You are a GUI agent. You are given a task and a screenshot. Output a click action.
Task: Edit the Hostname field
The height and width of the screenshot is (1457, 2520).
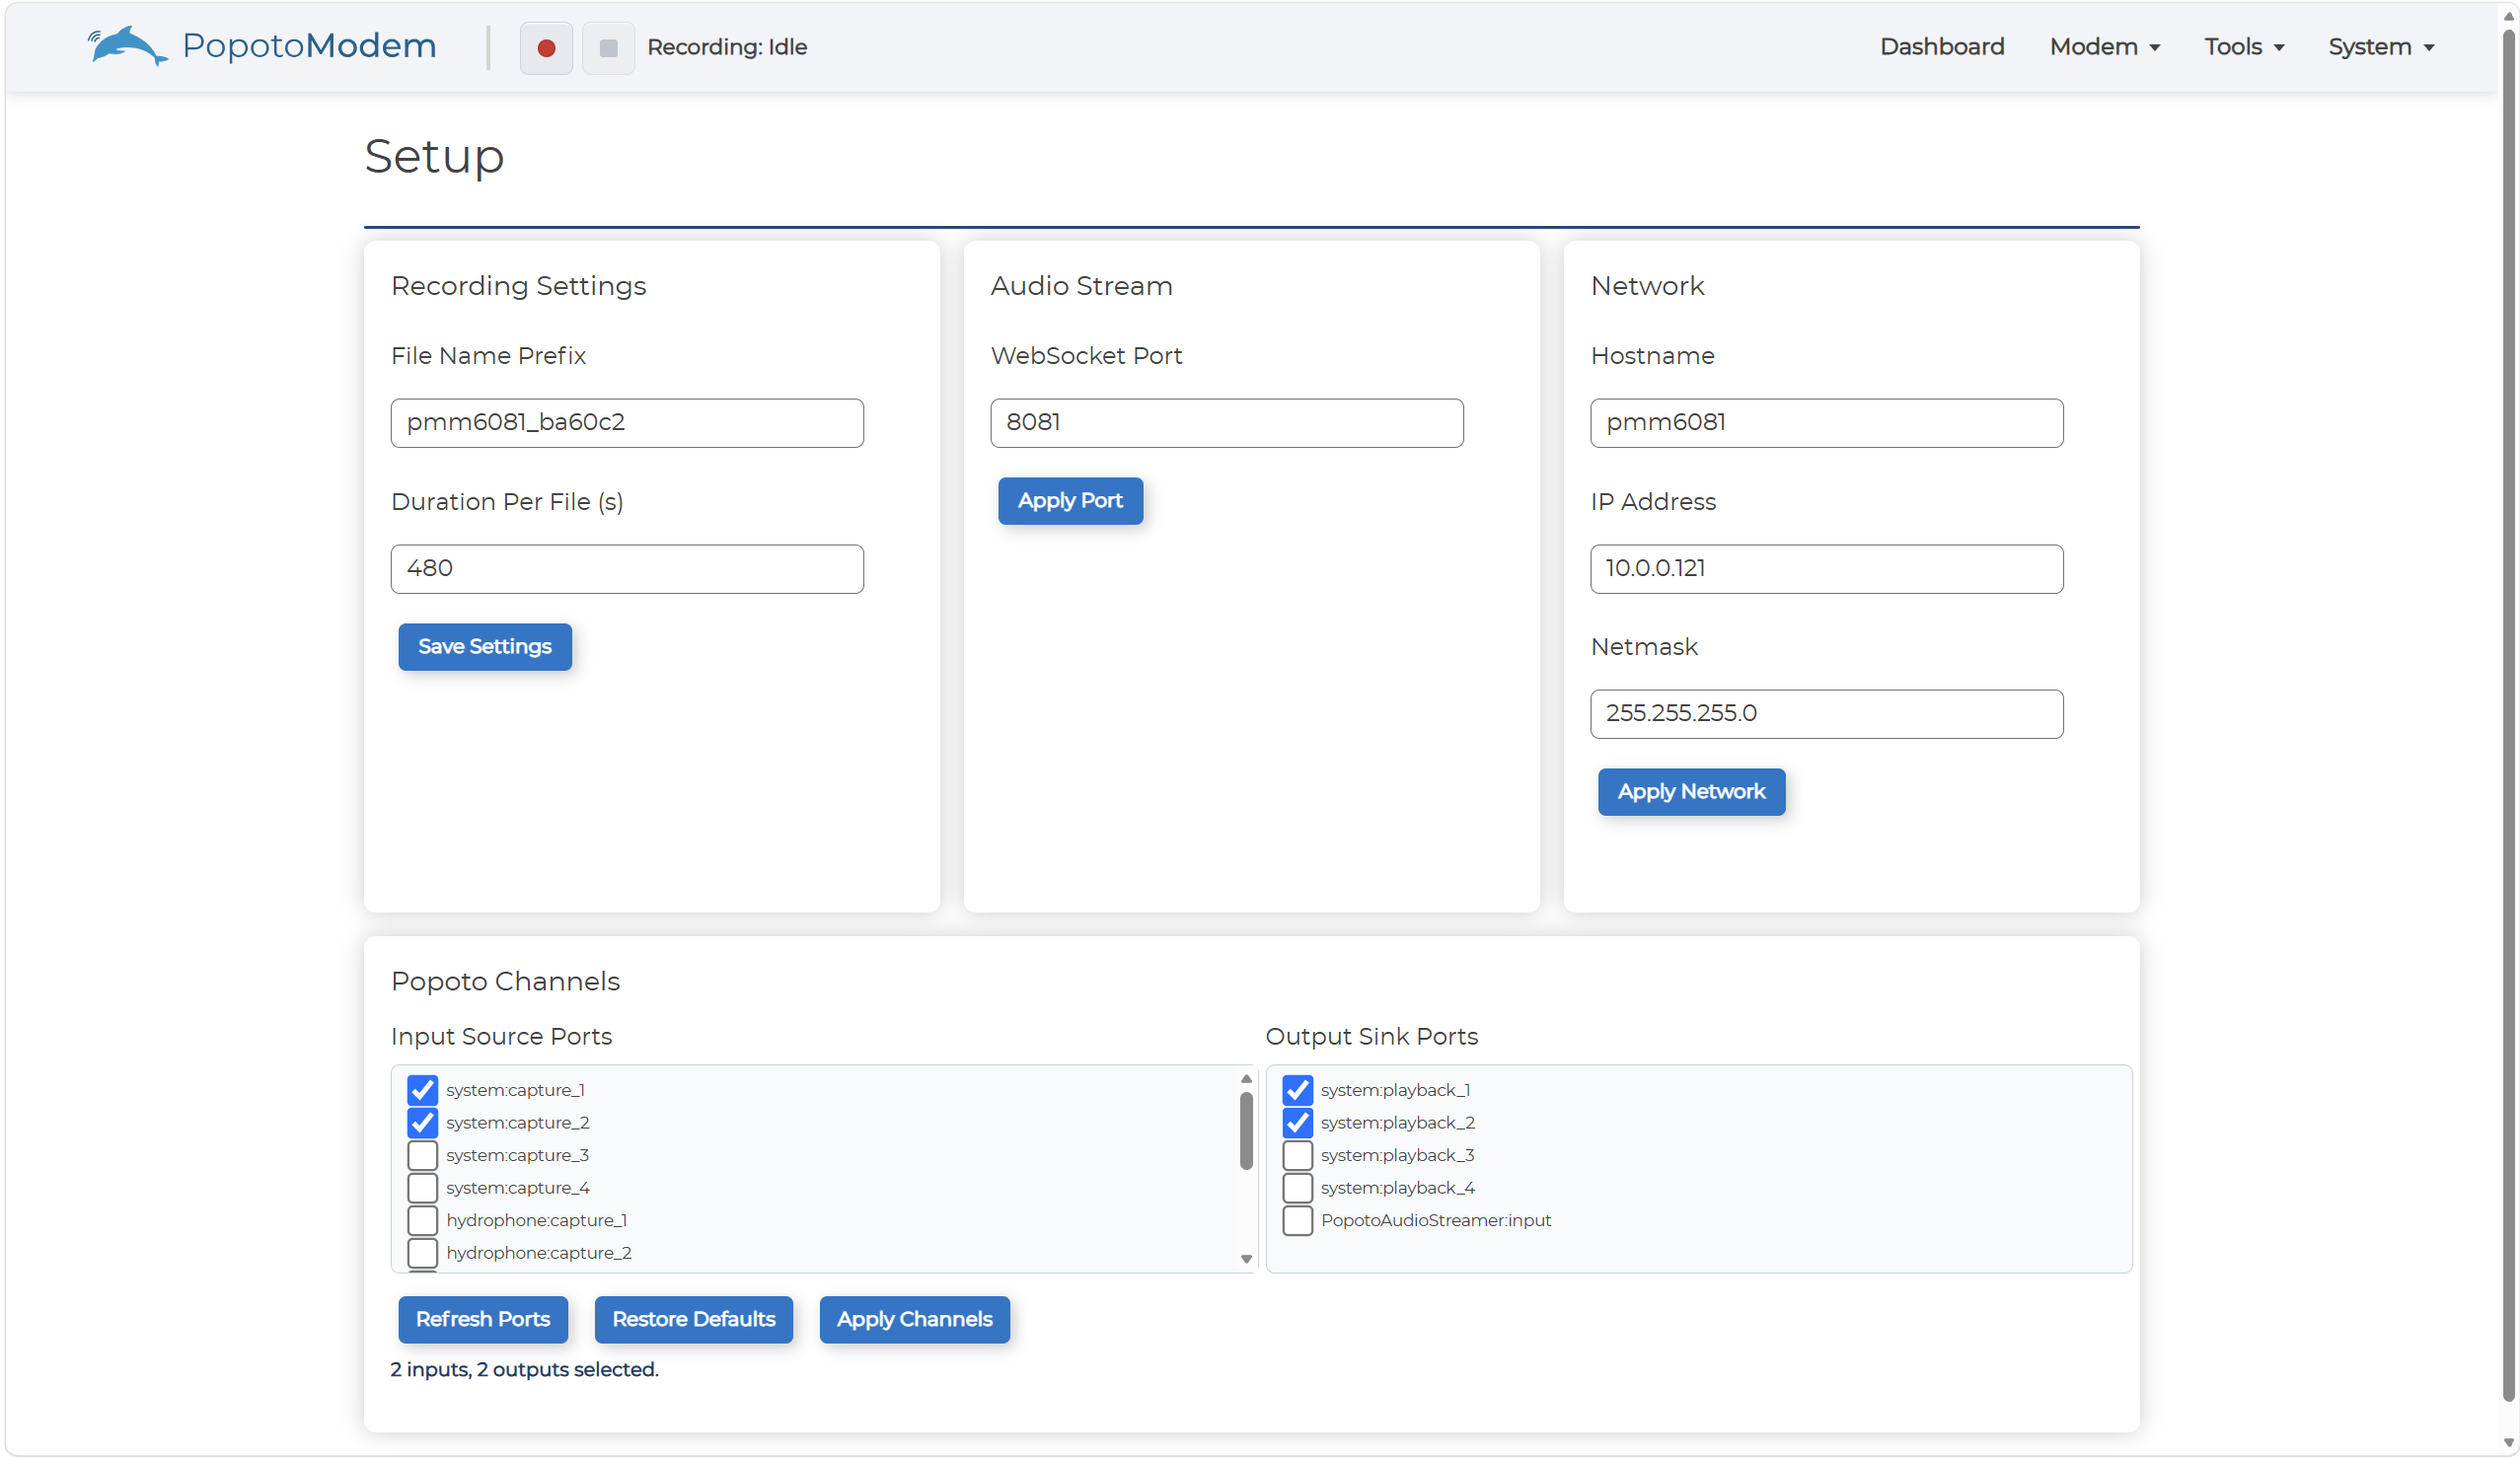tap(1826, 422)
